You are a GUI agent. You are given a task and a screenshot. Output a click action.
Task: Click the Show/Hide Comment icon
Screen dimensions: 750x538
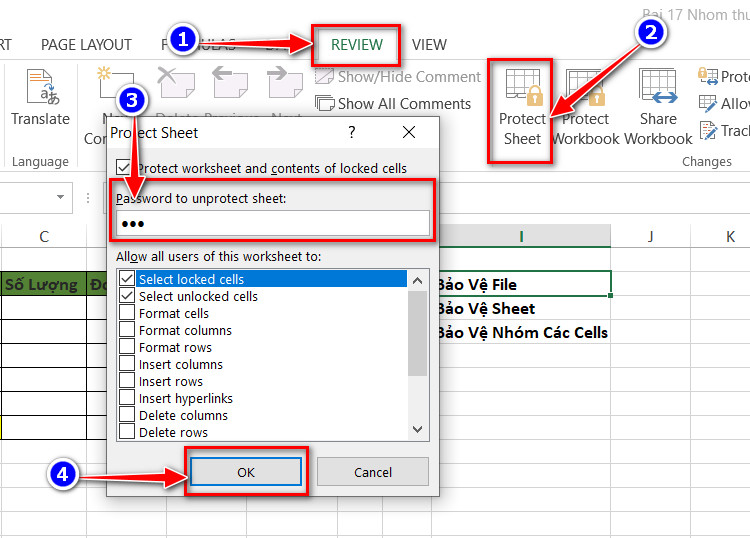tap(324, 76)
